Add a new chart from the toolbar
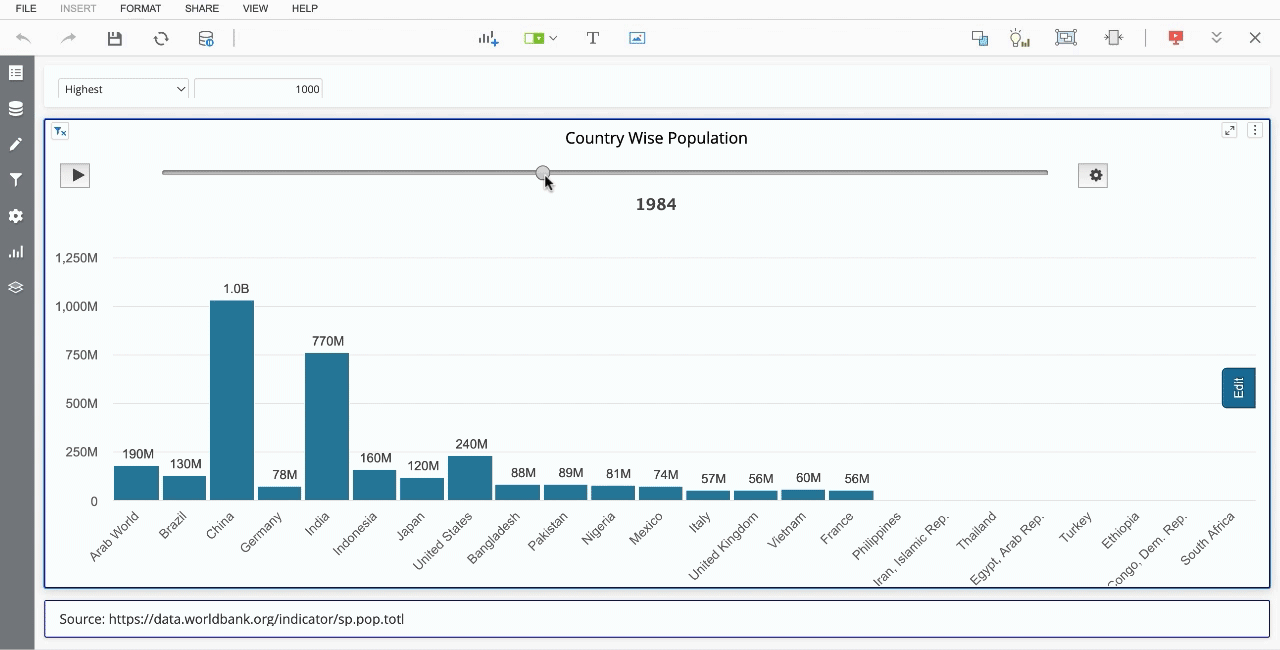 488,37
